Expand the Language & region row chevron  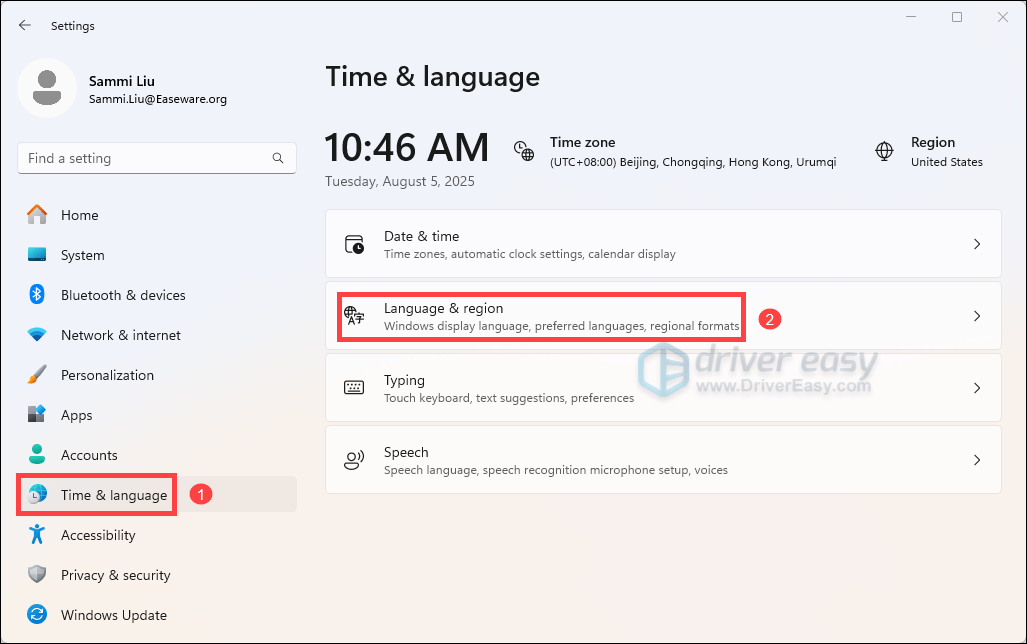(977, 315)
